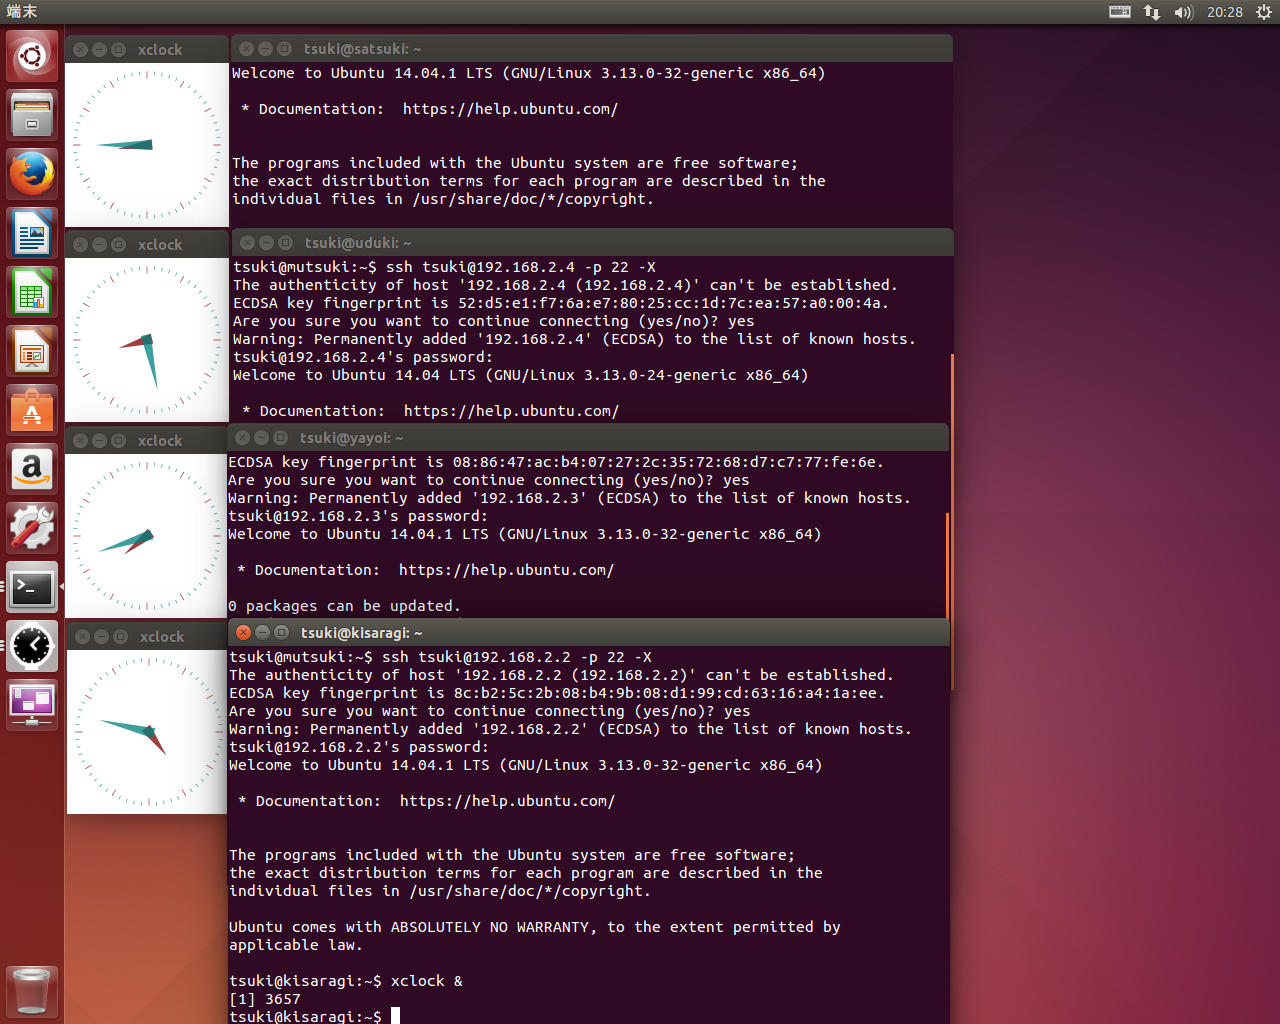Click the fingerprint line starting "08:86:47:ac"

pos(556,462)
